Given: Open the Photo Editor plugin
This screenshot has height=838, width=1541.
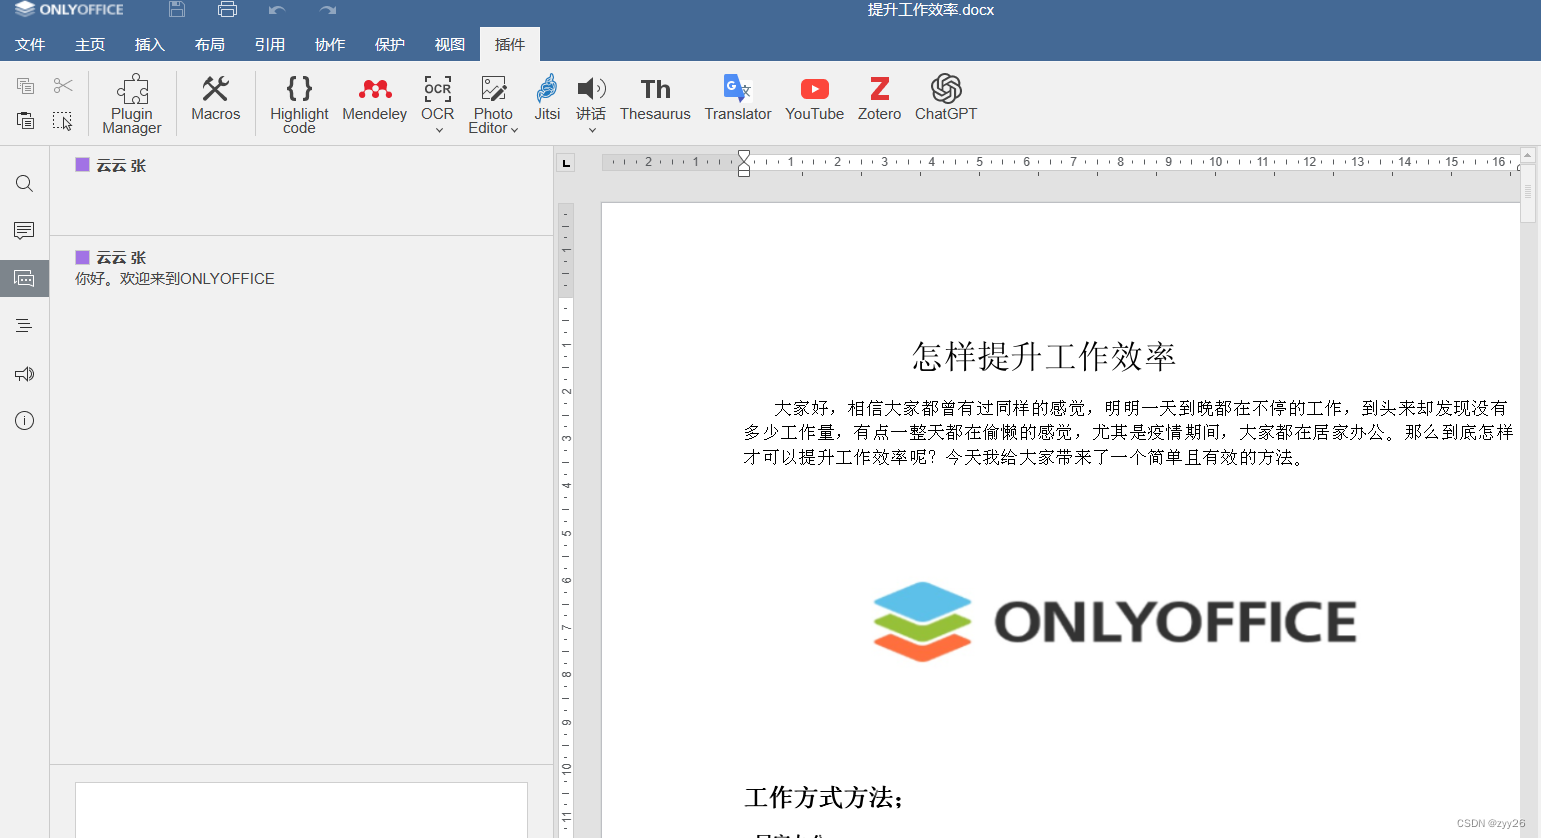Looking at the screenshot, I should [x=493, y=103].
